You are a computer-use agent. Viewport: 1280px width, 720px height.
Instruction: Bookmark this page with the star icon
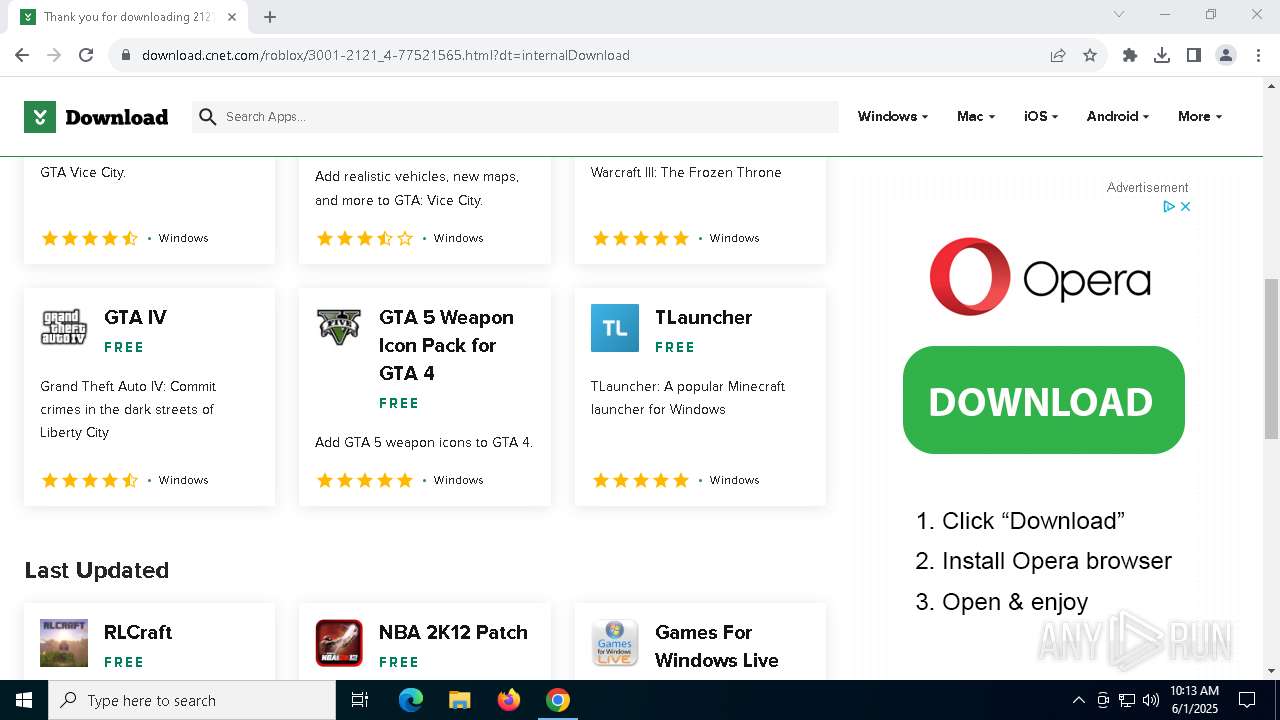tap(1090, 55)
